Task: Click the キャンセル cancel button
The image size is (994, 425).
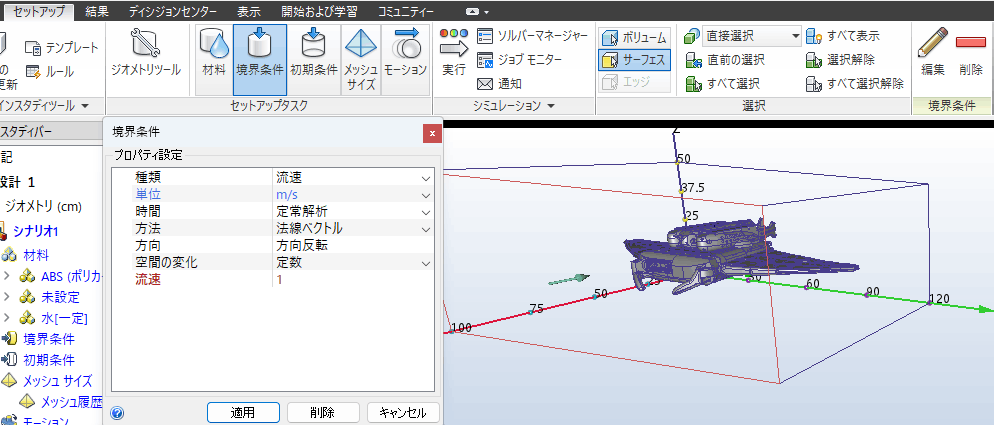Action: (x=403, y=412)
